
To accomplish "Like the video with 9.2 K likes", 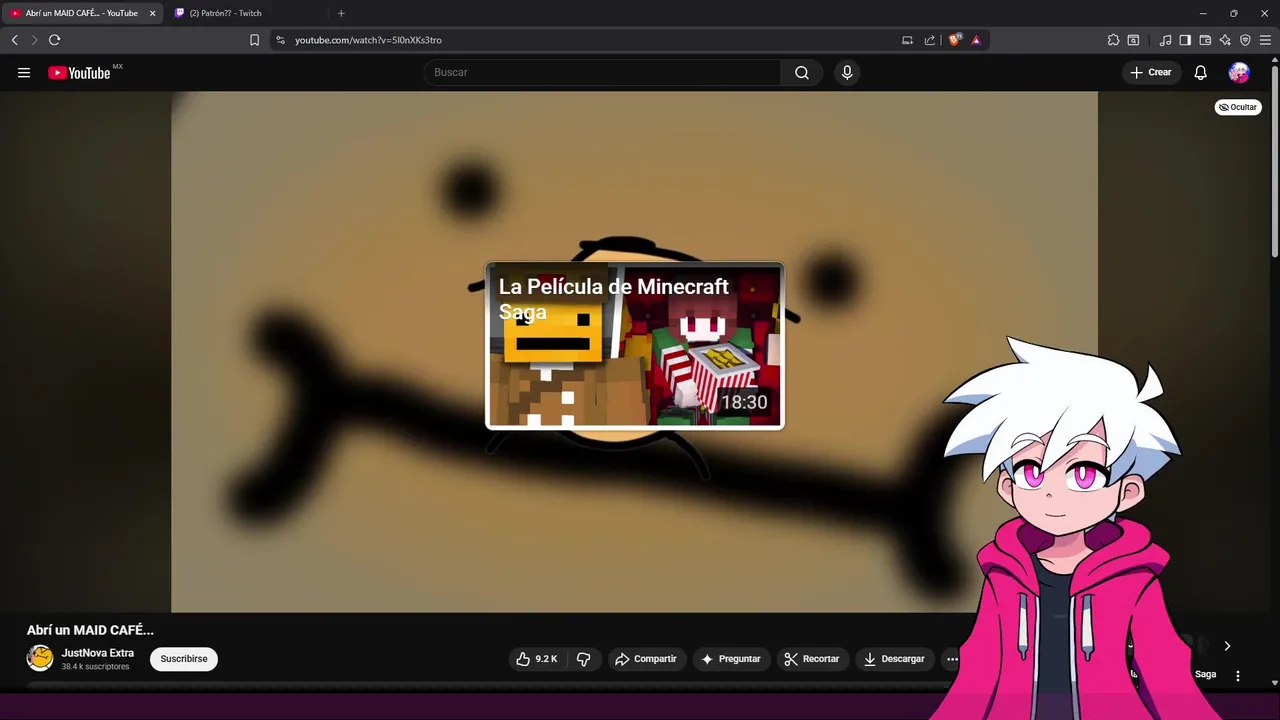I will 536,659.
